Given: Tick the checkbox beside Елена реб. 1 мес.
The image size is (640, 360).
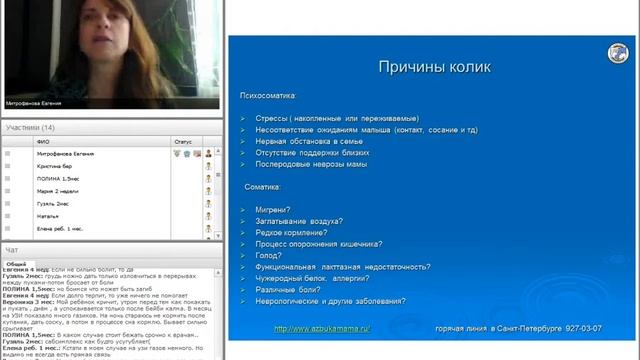Looking at the screenshot, I should click(7, 229).
